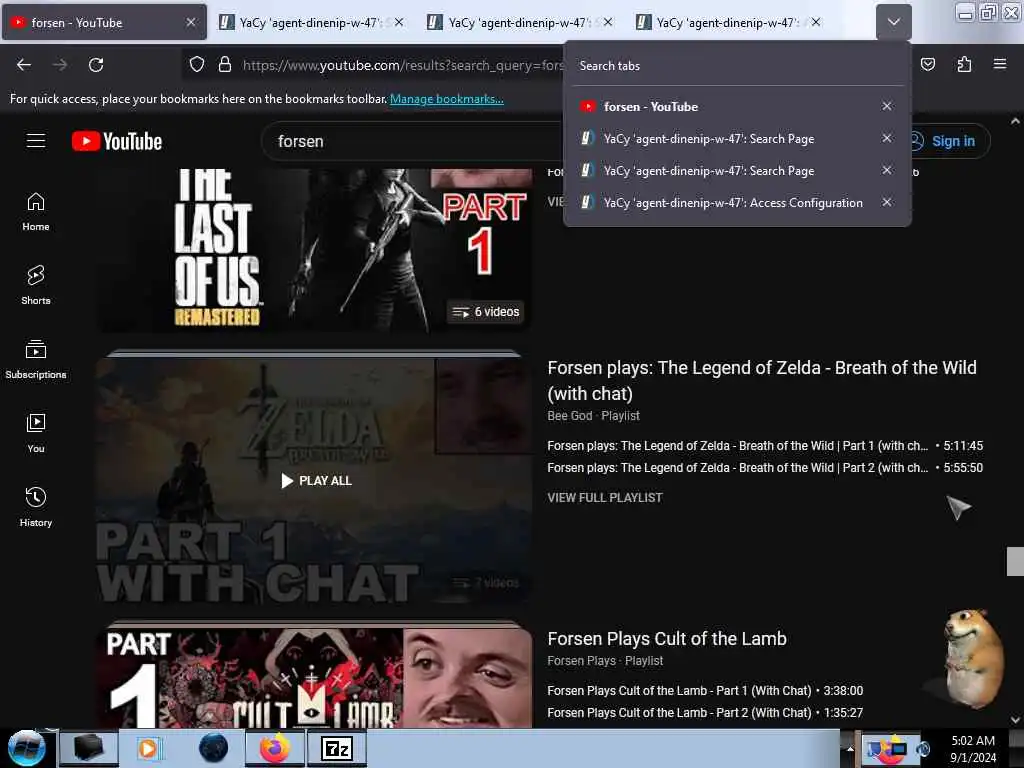1024x768 pixels.
Task: Click the scrollbar up arrow
Action: click(1015, 121)
